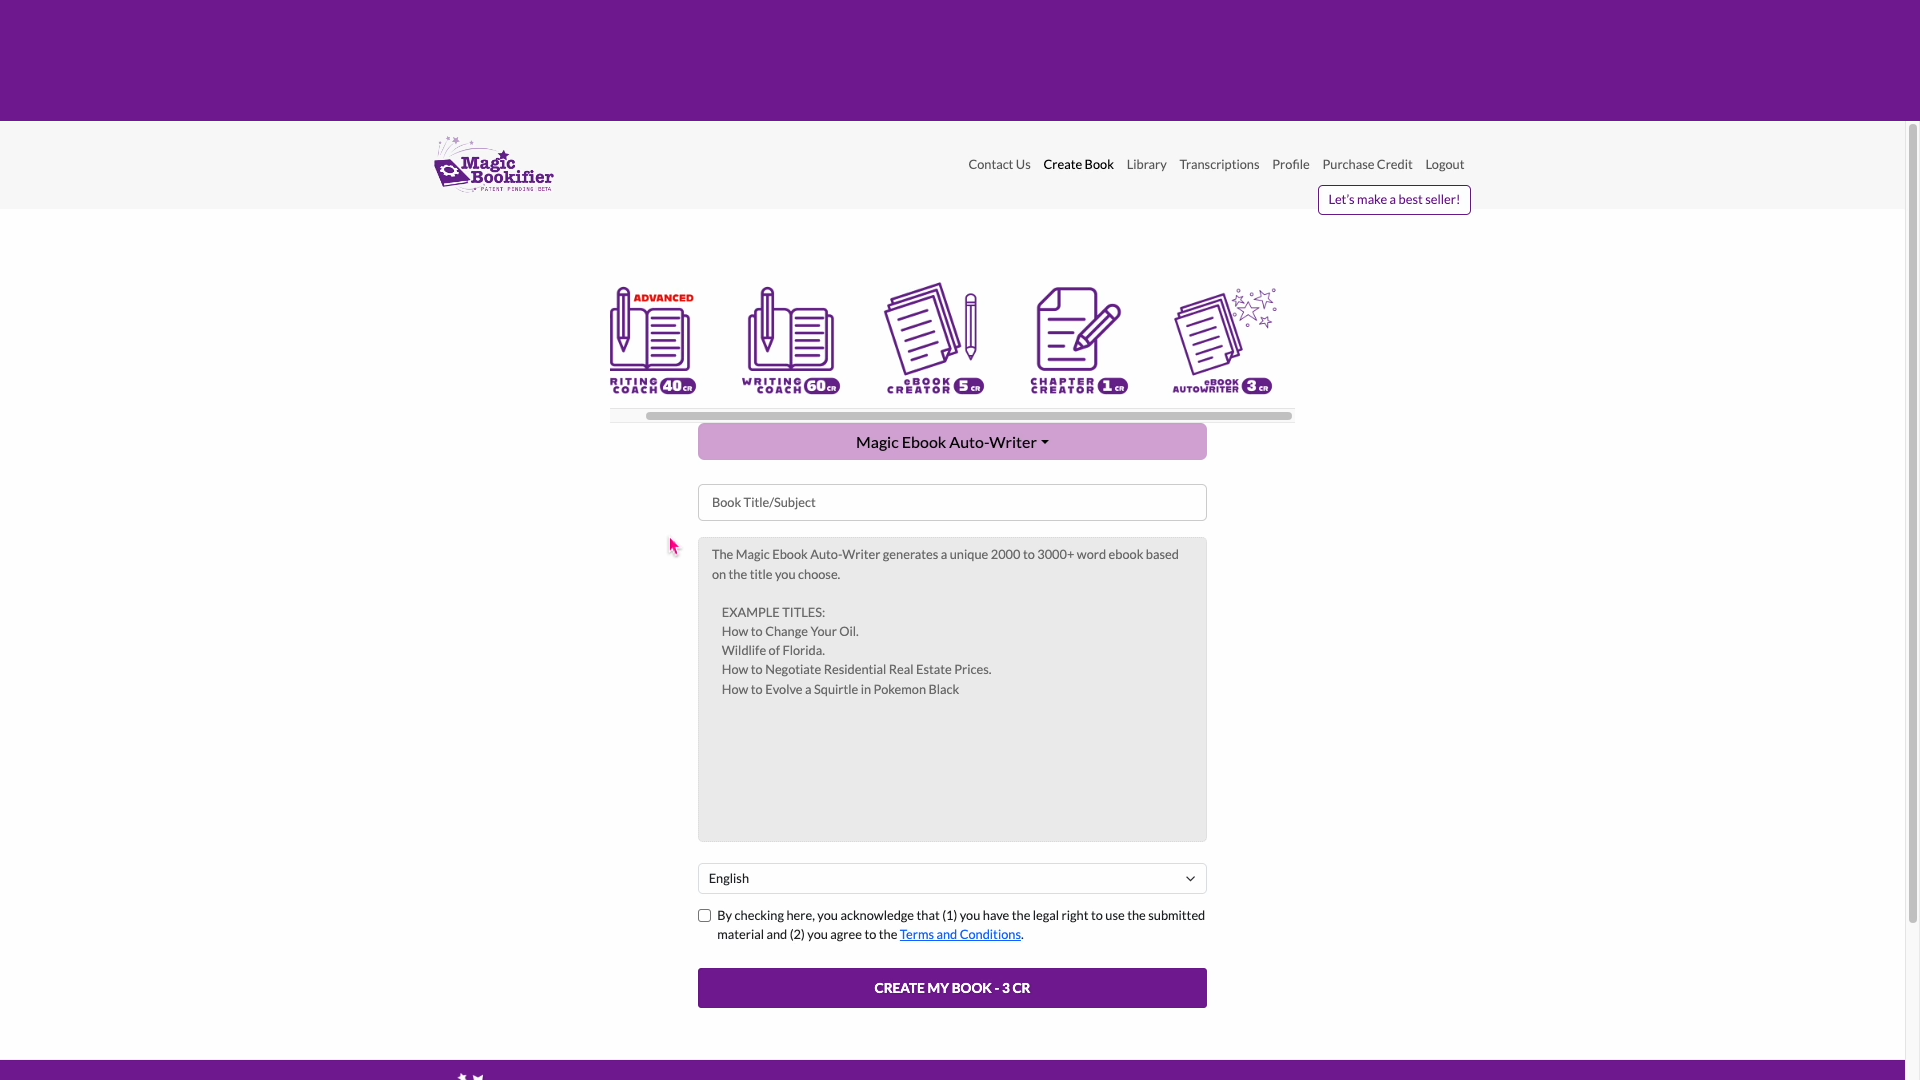Select the eBook Auto-Writer icon
1920x1080 pixels.
pos(1221,338)
